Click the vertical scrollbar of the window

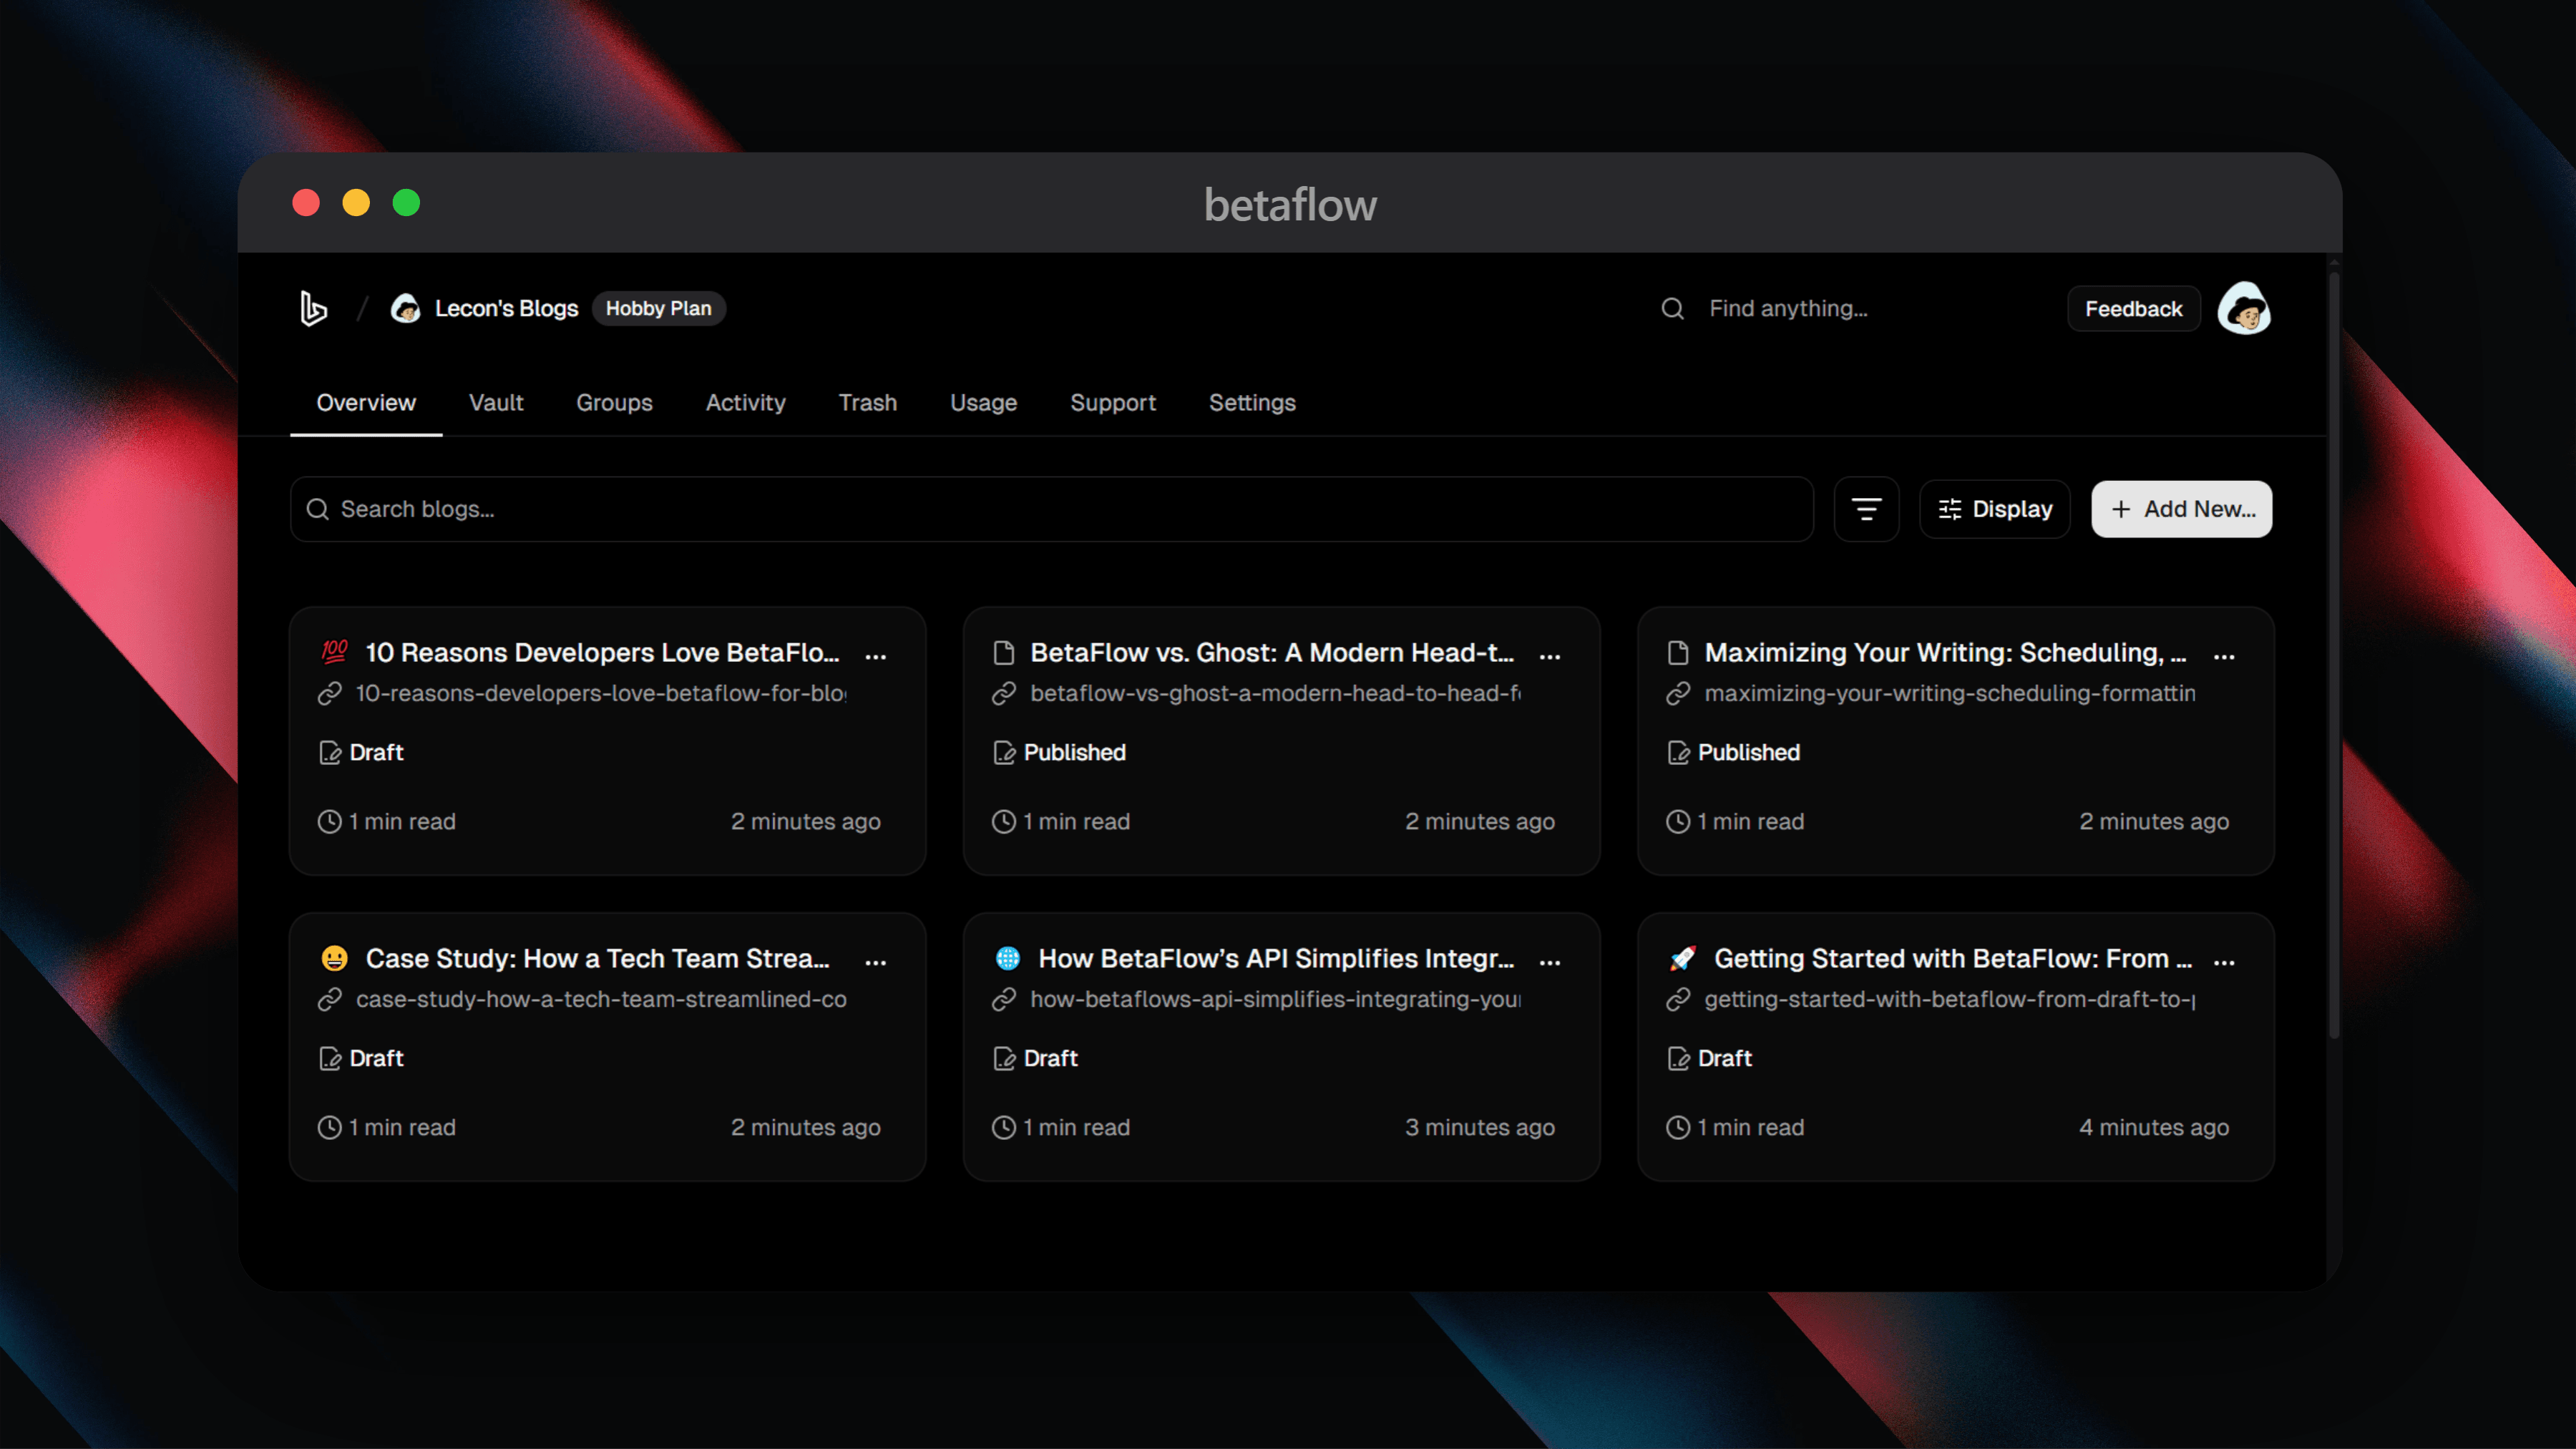(x=2334, y=656)
